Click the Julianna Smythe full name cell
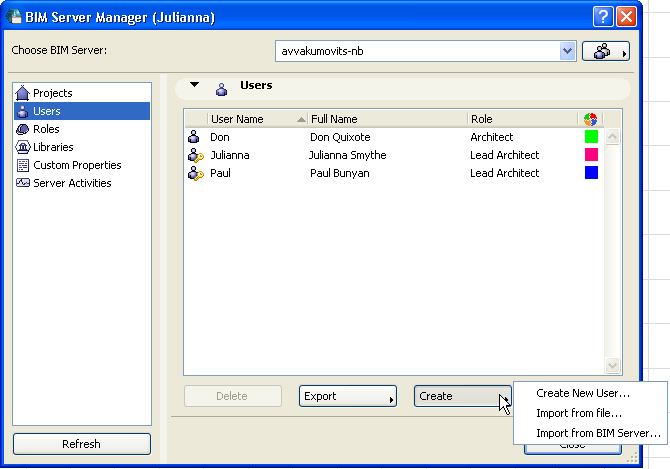 pyautogui.click(x=348, y=155)
